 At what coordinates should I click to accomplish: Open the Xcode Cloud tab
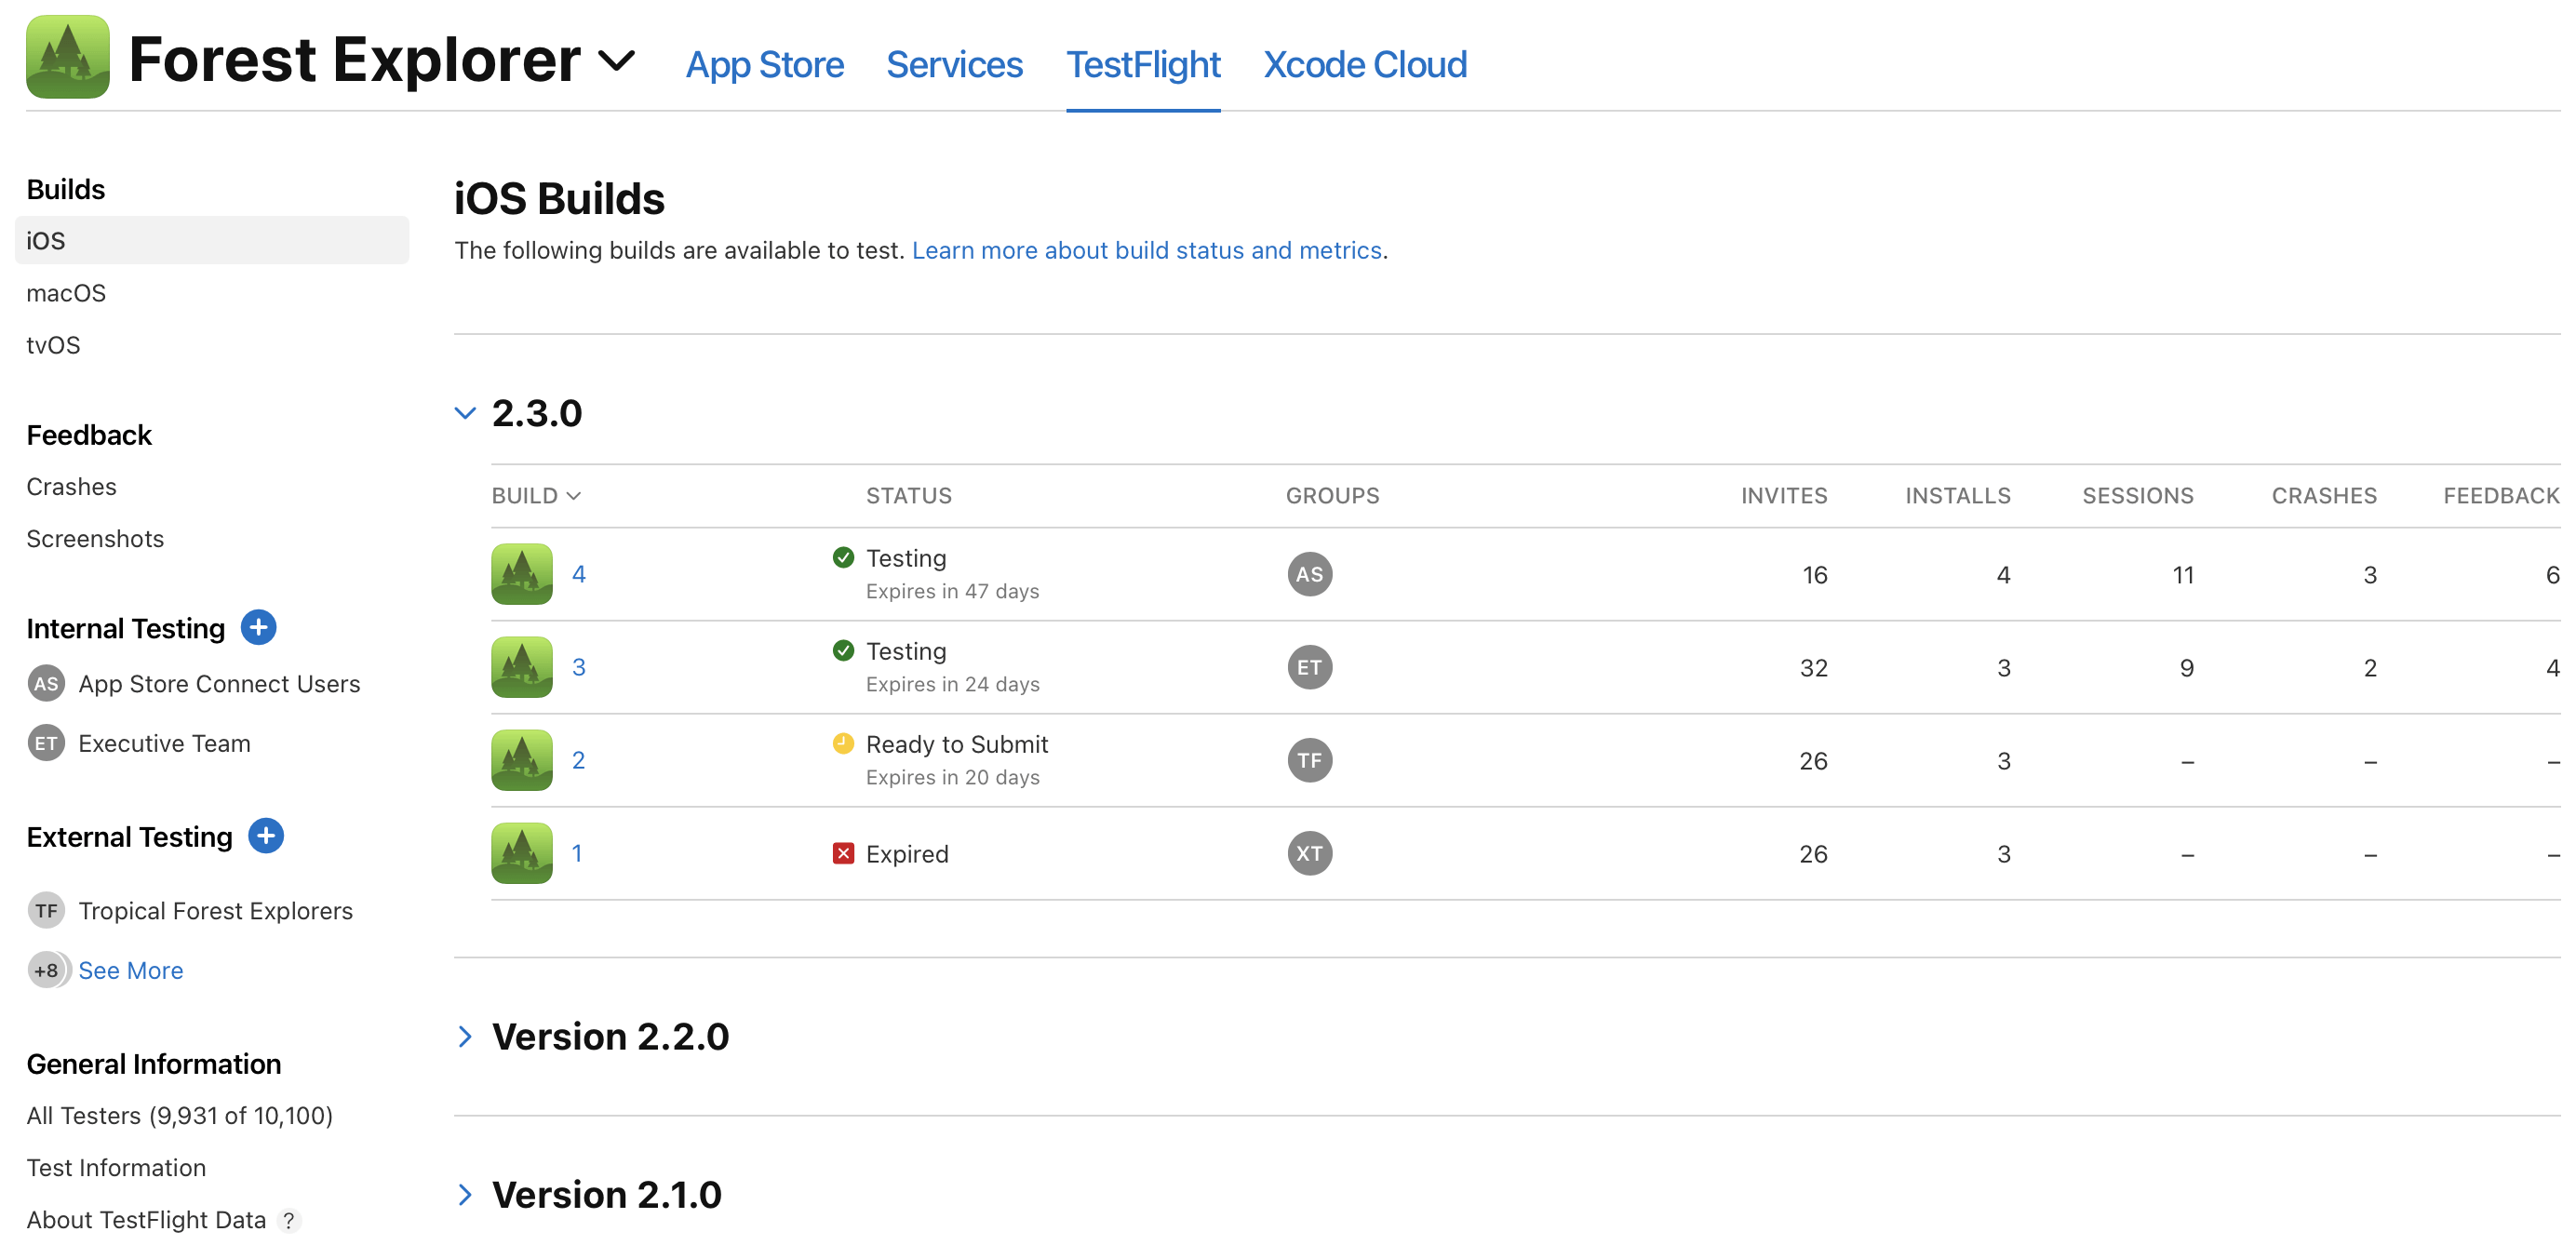(1365, 65)
